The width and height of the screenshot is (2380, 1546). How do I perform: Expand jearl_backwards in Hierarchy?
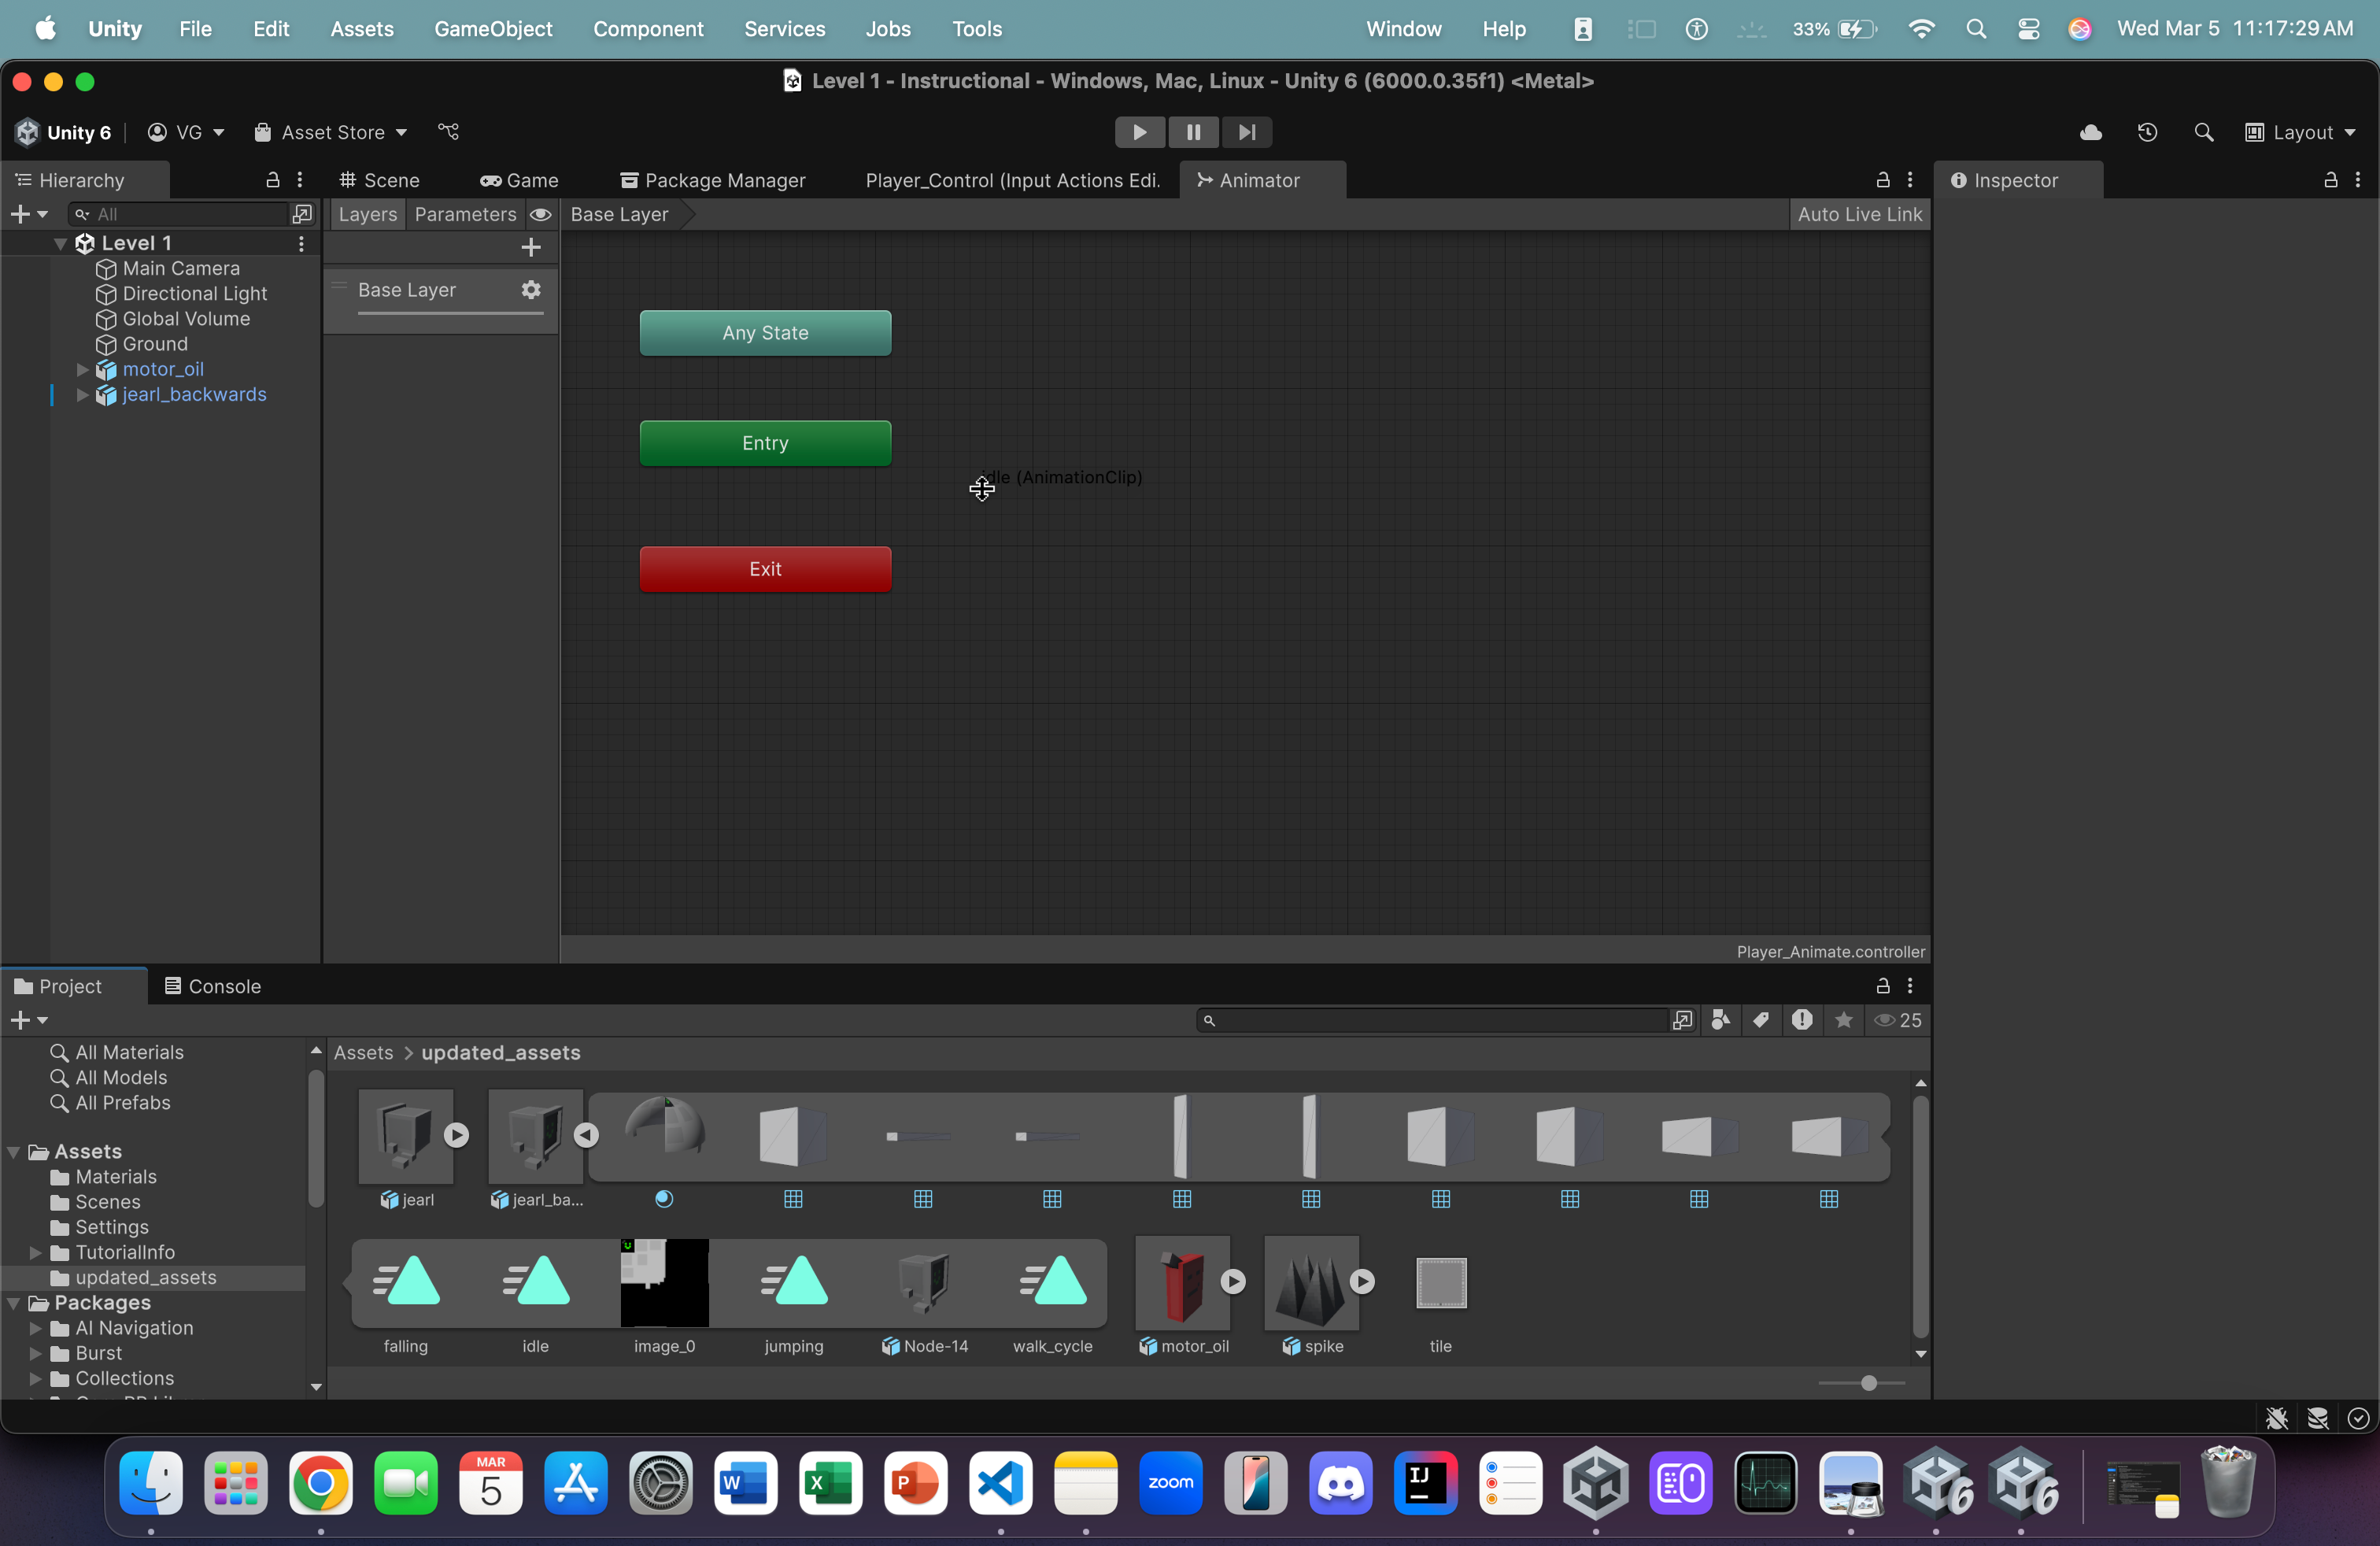(x=83, y=394)
